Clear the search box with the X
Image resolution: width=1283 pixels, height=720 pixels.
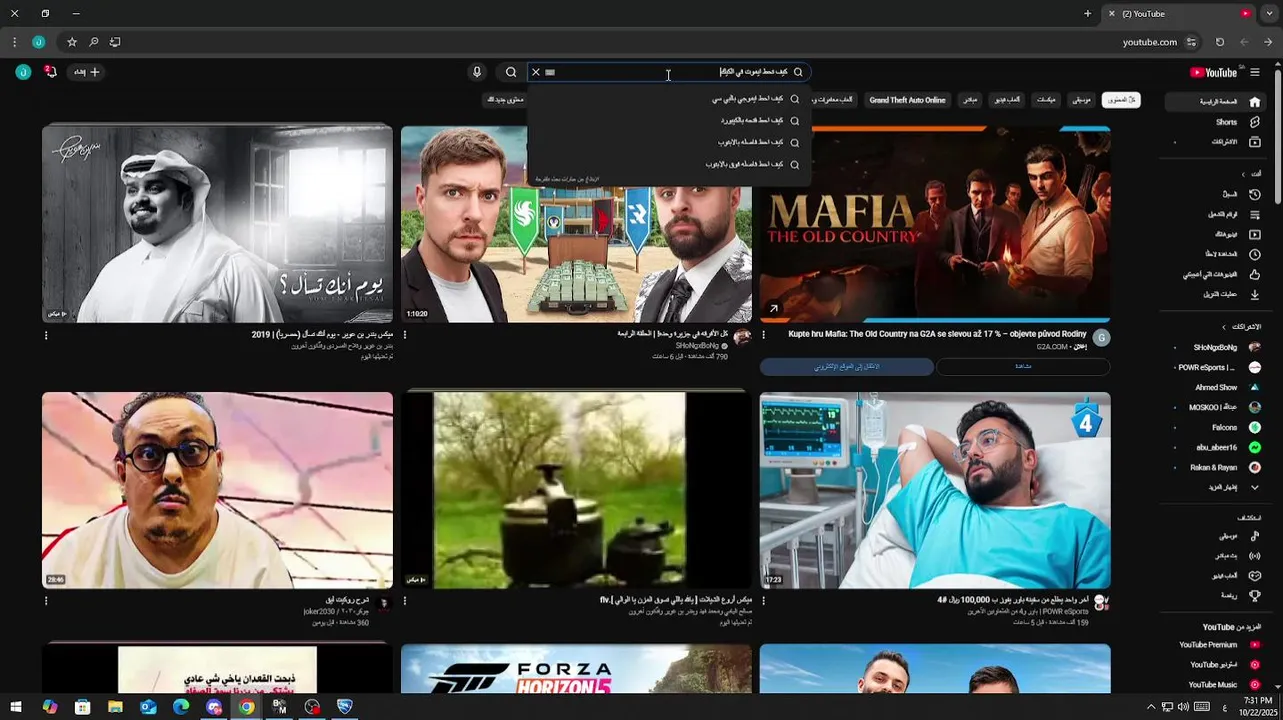pos(536,72)
